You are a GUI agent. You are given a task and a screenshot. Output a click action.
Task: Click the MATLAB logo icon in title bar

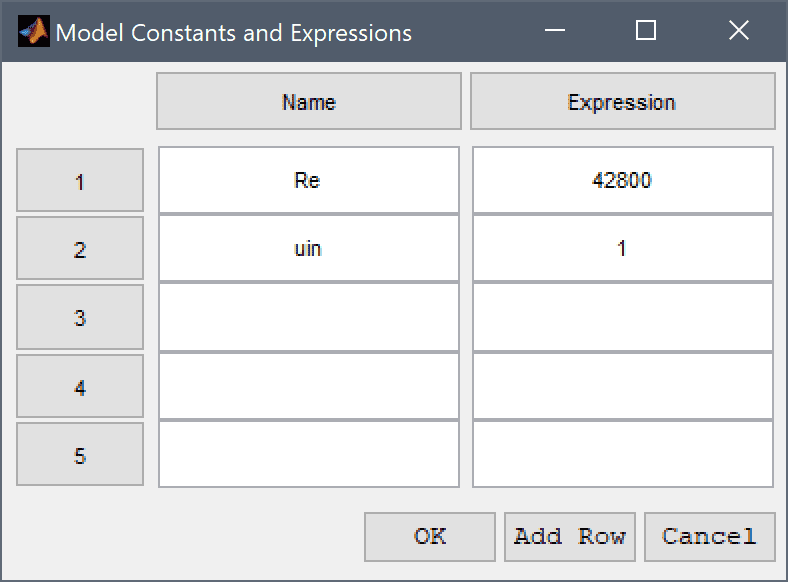pyautogui.click(x=34, y=31)
